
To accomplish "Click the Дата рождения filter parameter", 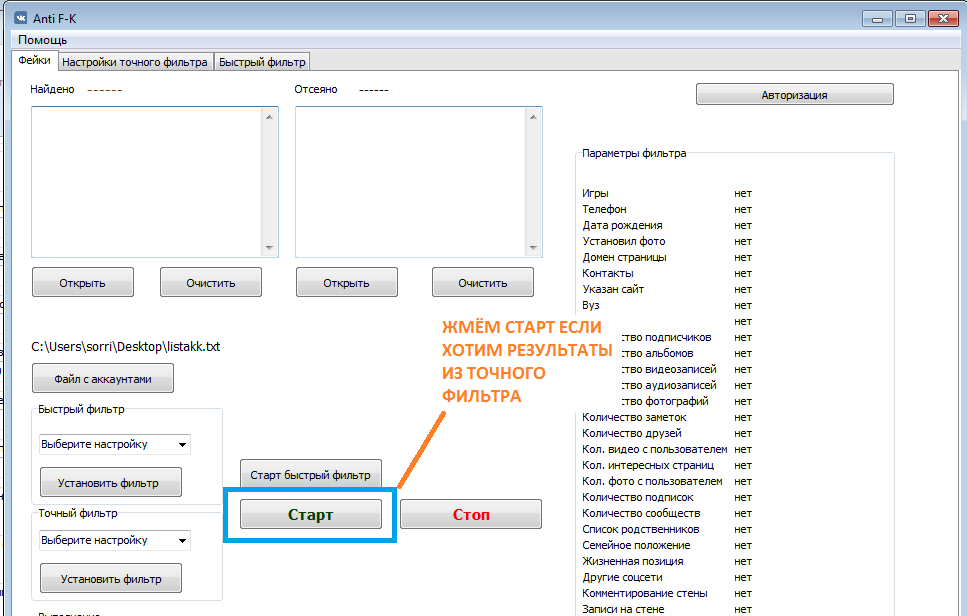I will pyautogui.click(x=622, y=225).
